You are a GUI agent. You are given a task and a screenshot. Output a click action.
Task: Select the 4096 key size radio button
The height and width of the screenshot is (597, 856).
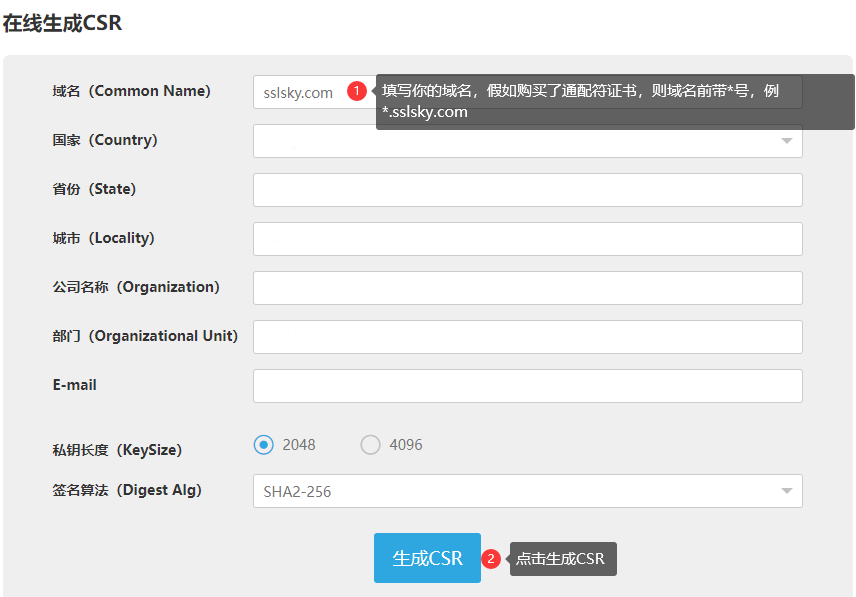coord(370,445)
